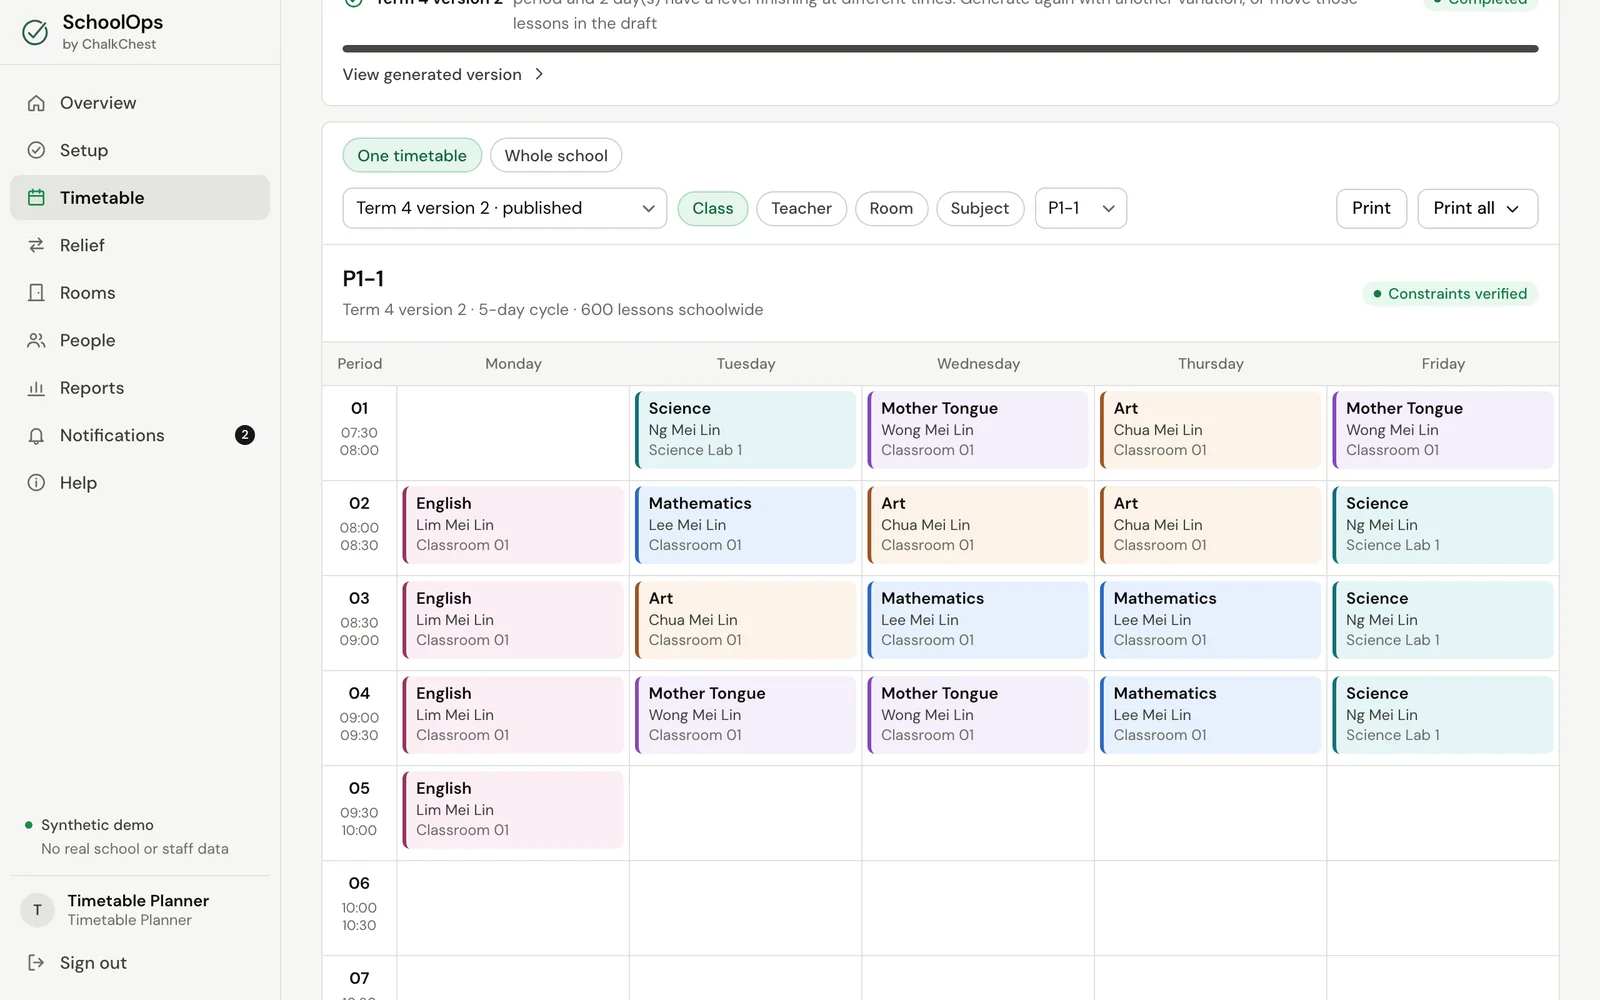Open the People menu item
This screenshot has height=1000, width=1600.
(140, 340)
